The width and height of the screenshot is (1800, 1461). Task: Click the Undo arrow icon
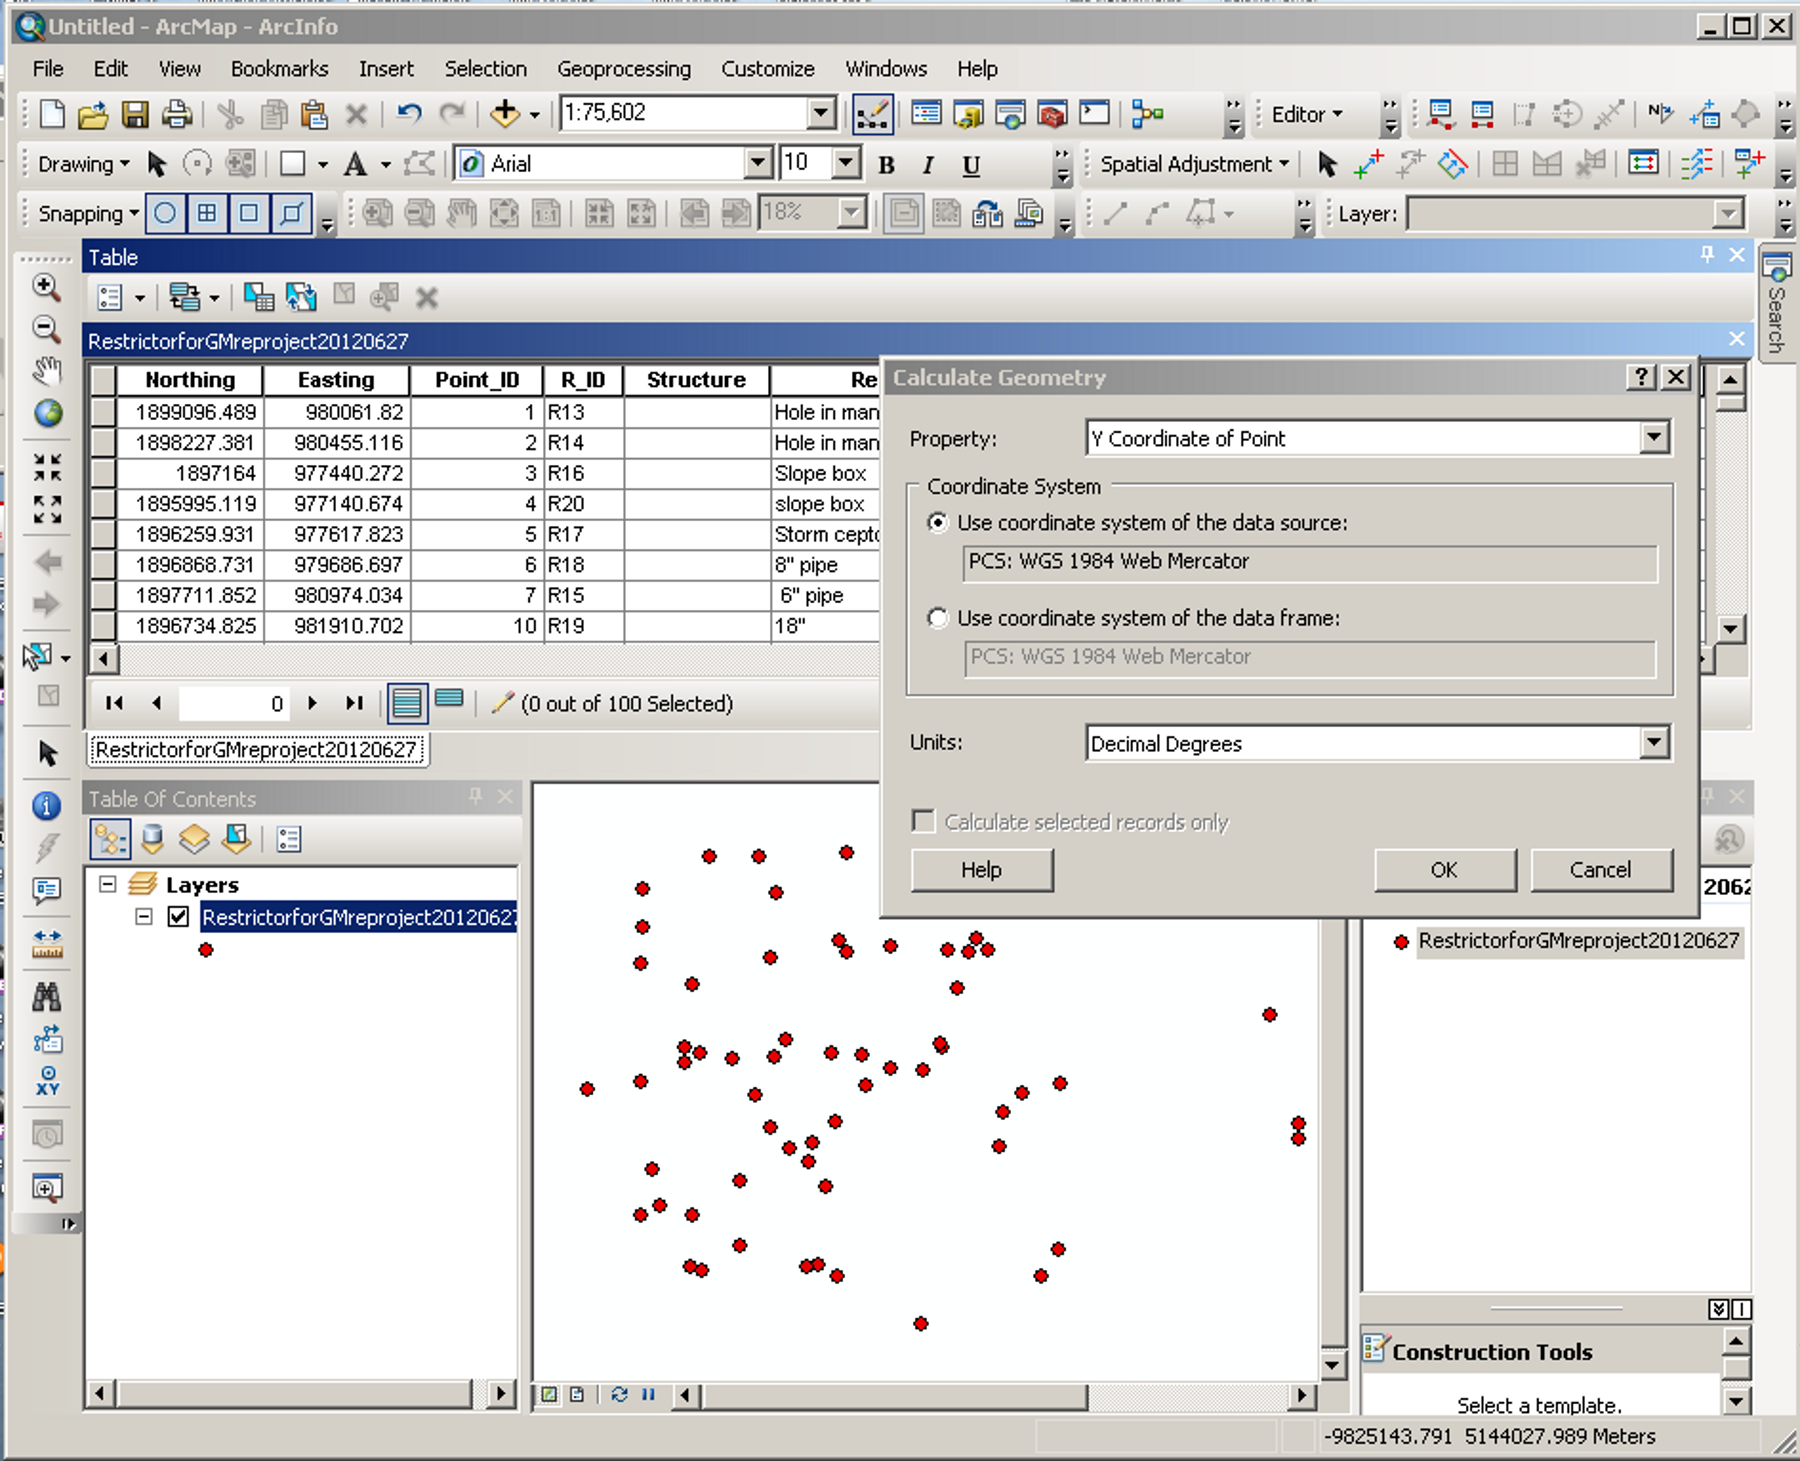tap(409, 113)
